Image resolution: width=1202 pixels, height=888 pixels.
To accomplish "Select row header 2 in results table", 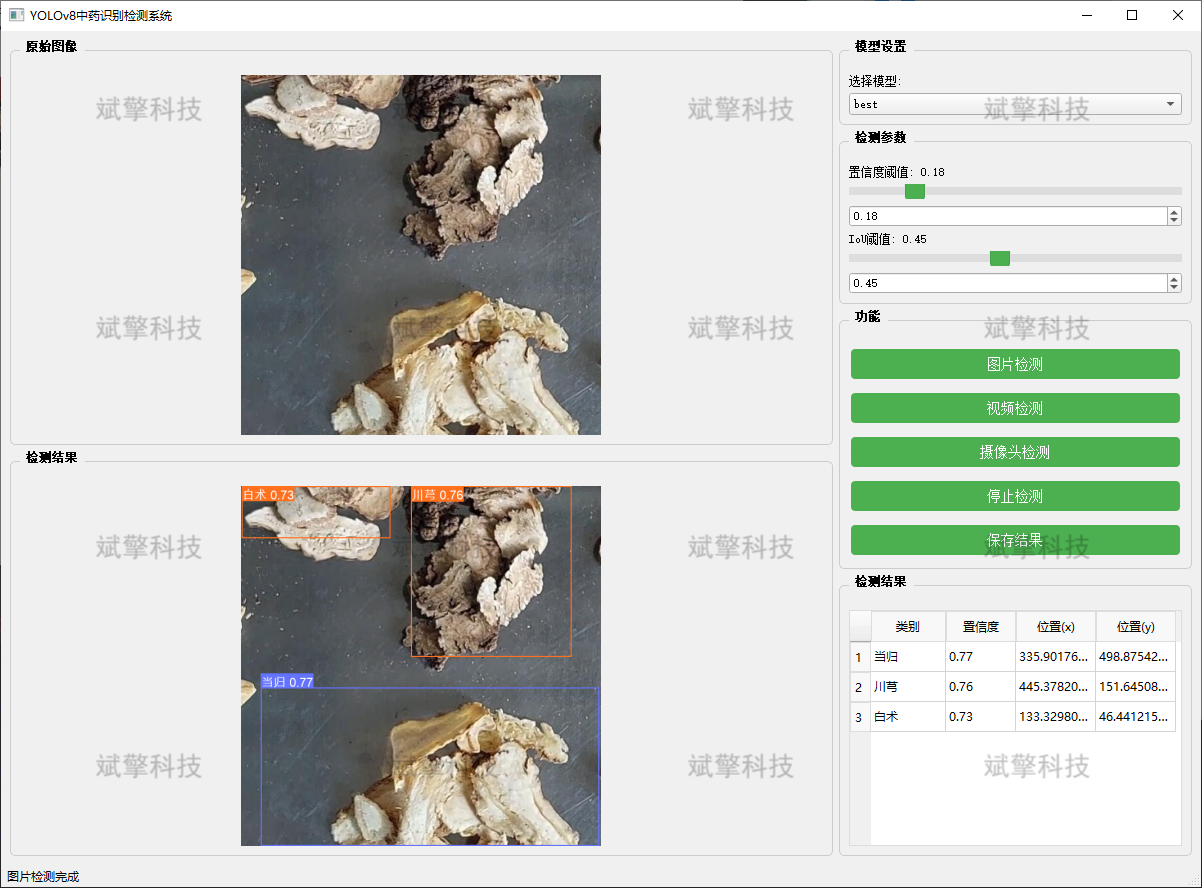I will point(860,687).
